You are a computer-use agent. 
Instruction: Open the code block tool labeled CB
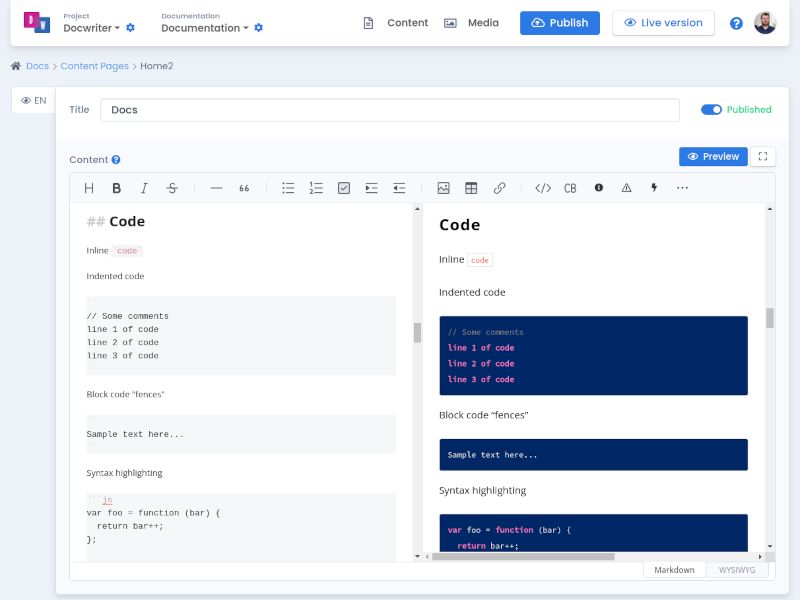571,188
